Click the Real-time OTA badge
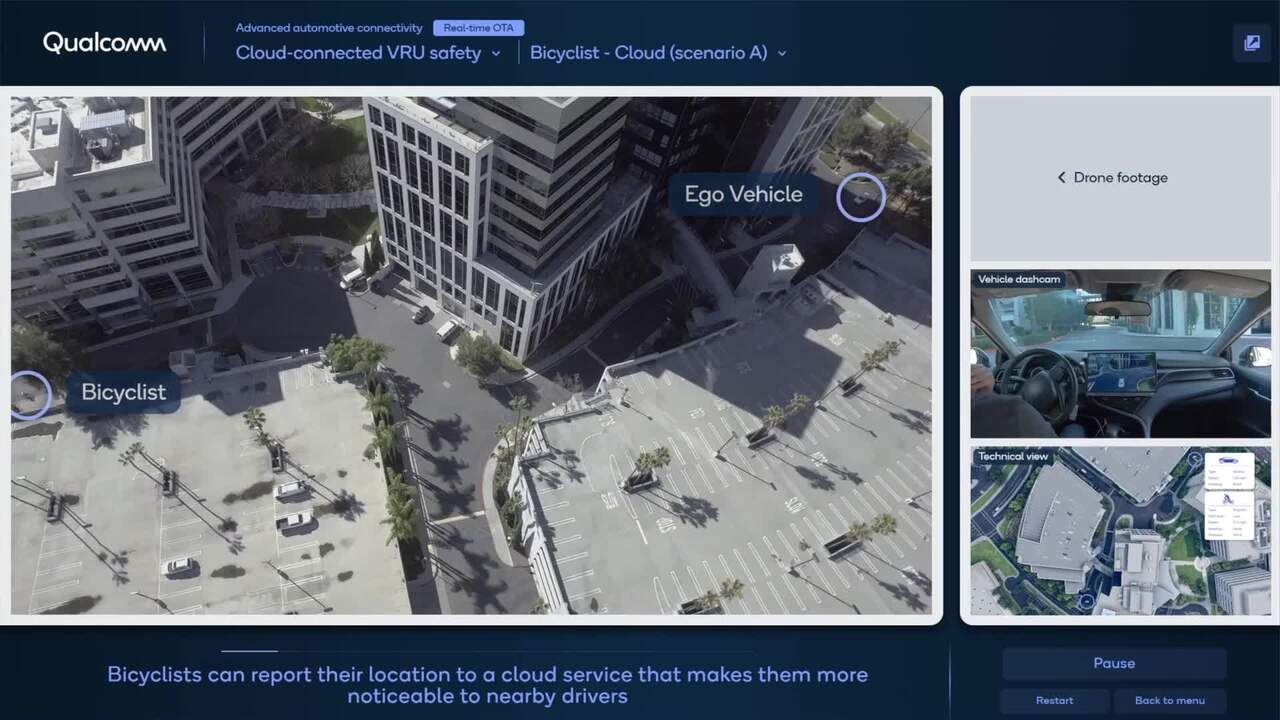 [478, 28]
